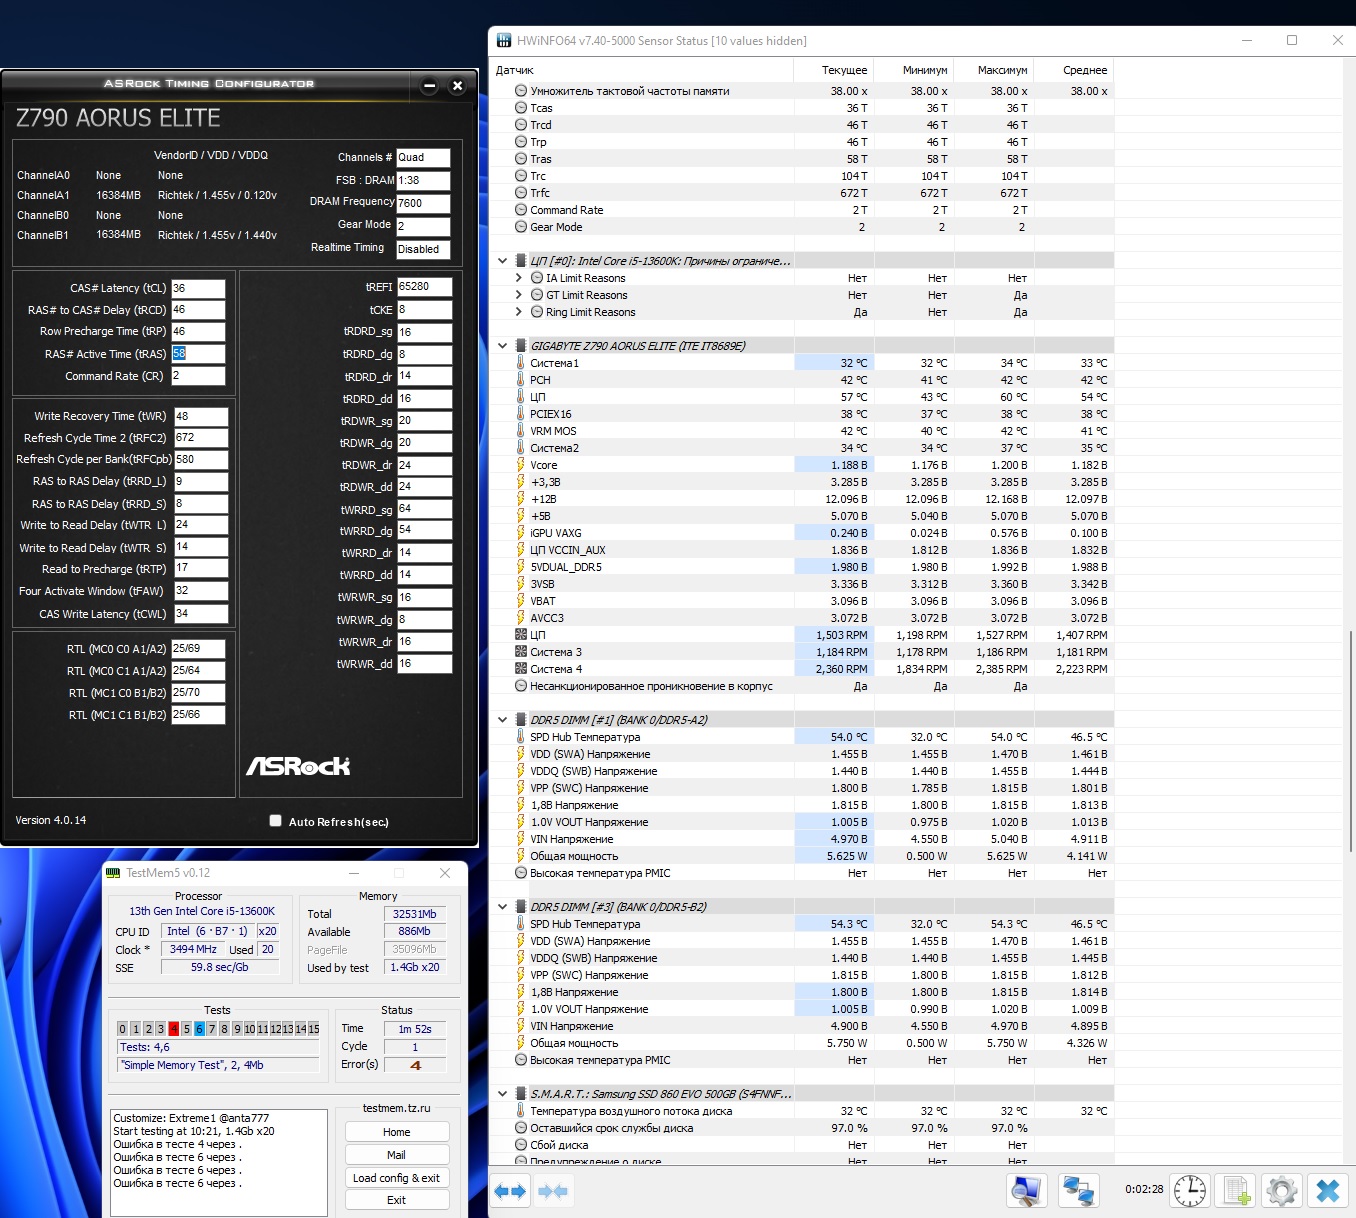
Task: Click the HWiNFO64 title bar app icon
Action: coord(503,41)
